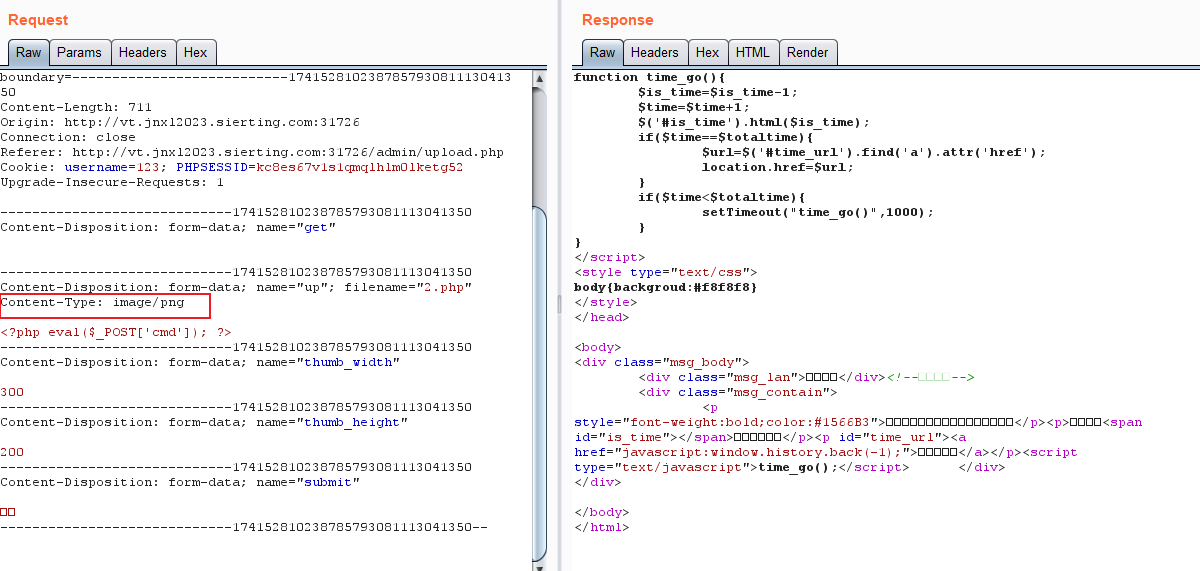Click the setTimeout("time_go()",1000) line

pos(818,212)
